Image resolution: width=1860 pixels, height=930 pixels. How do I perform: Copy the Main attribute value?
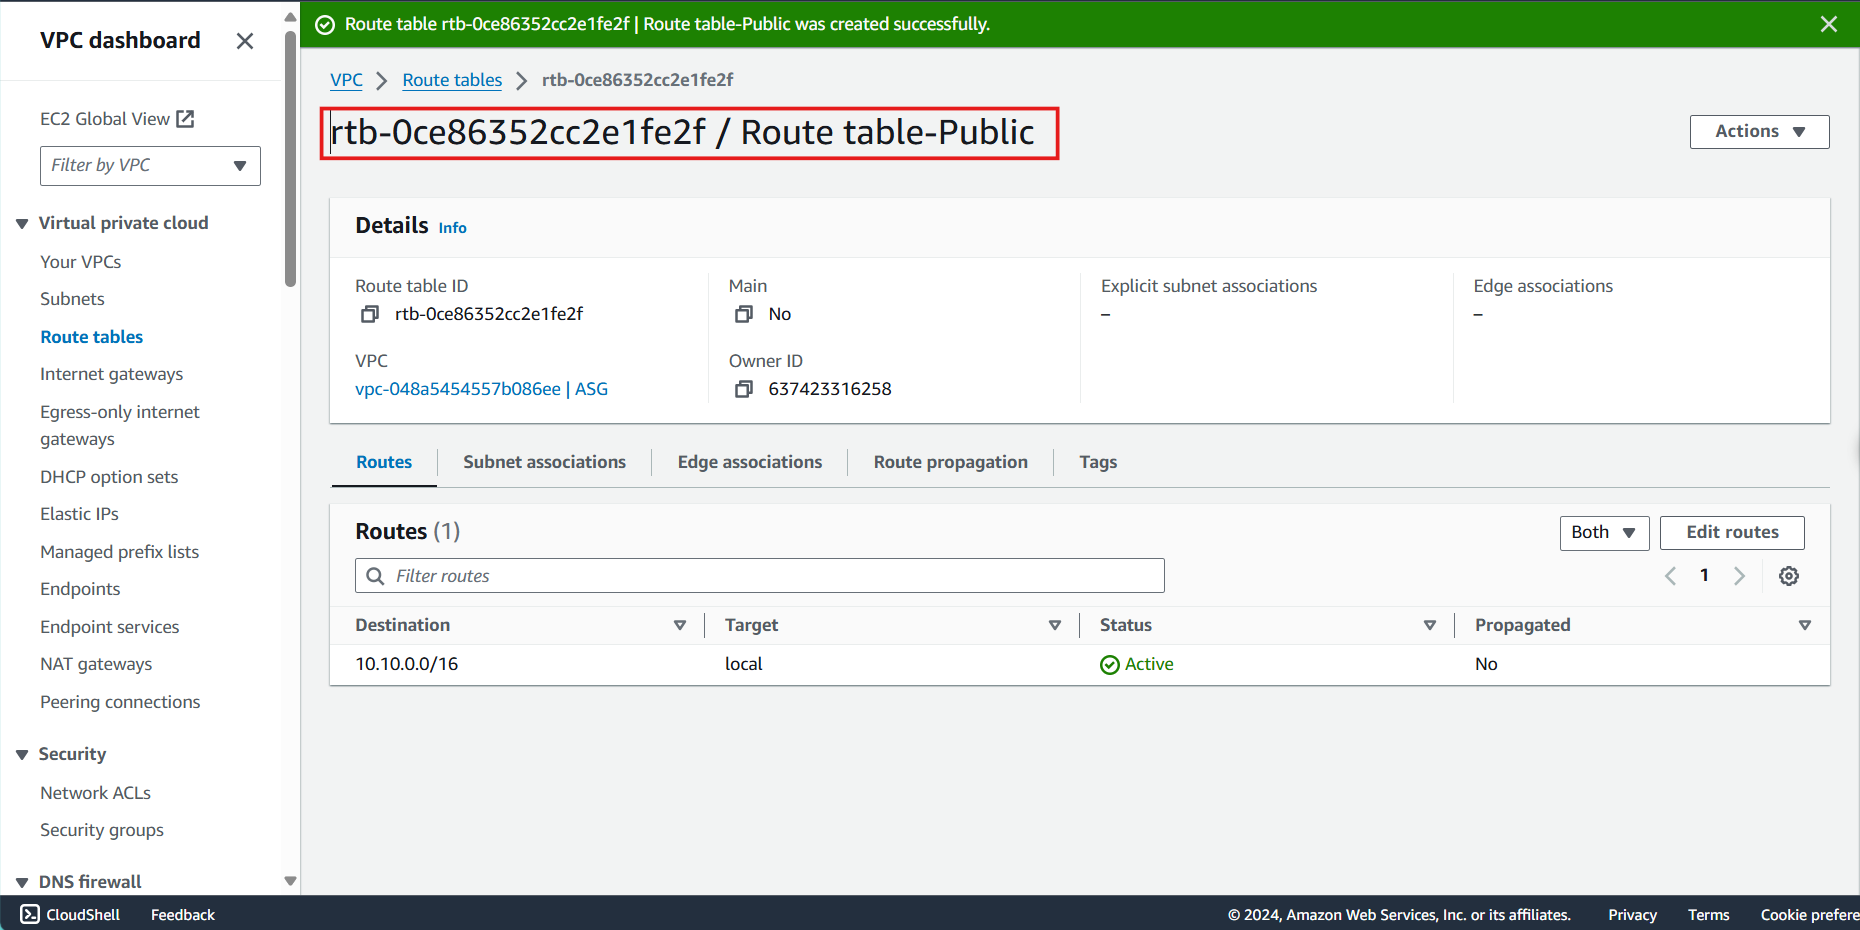click(x=744, y=313)
